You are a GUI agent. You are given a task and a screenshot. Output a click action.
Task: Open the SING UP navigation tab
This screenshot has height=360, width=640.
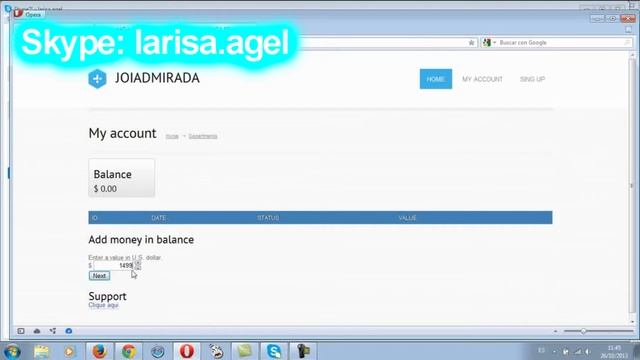(x=532, y=79)
